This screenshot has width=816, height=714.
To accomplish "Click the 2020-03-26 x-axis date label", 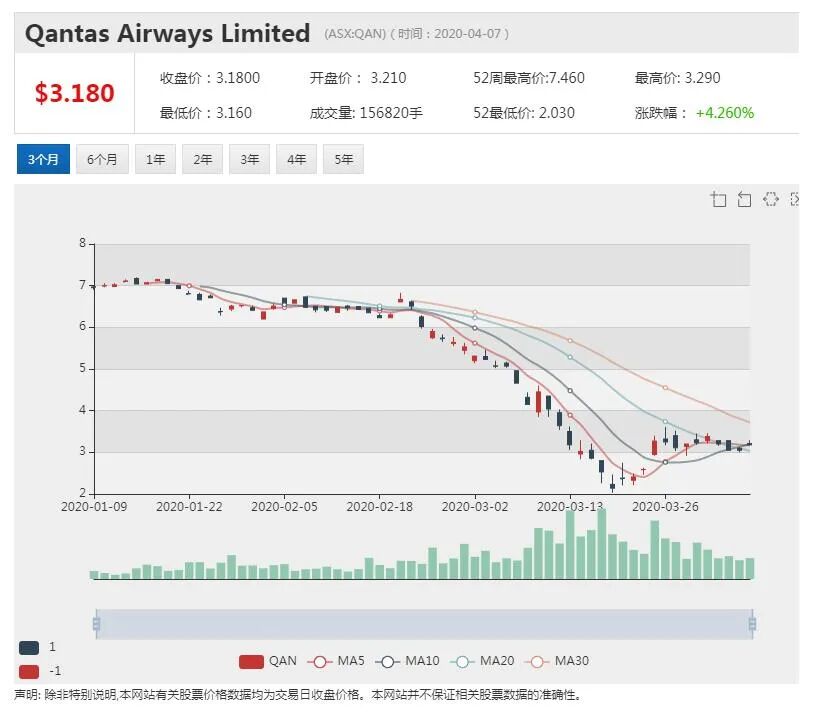I will (x=665, y=507).
